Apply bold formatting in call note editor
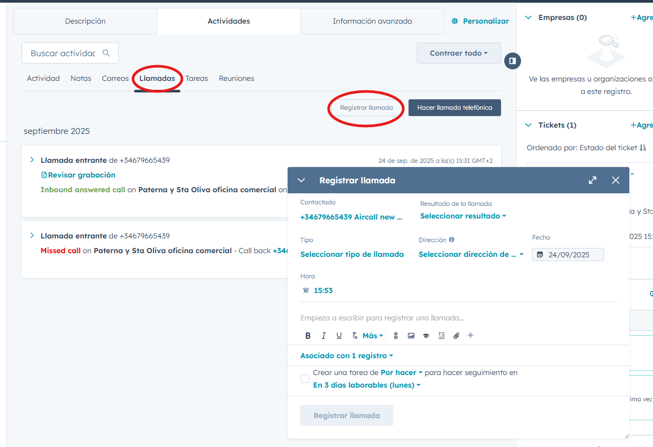Screen dimensions: 653x447 point(308,336)
